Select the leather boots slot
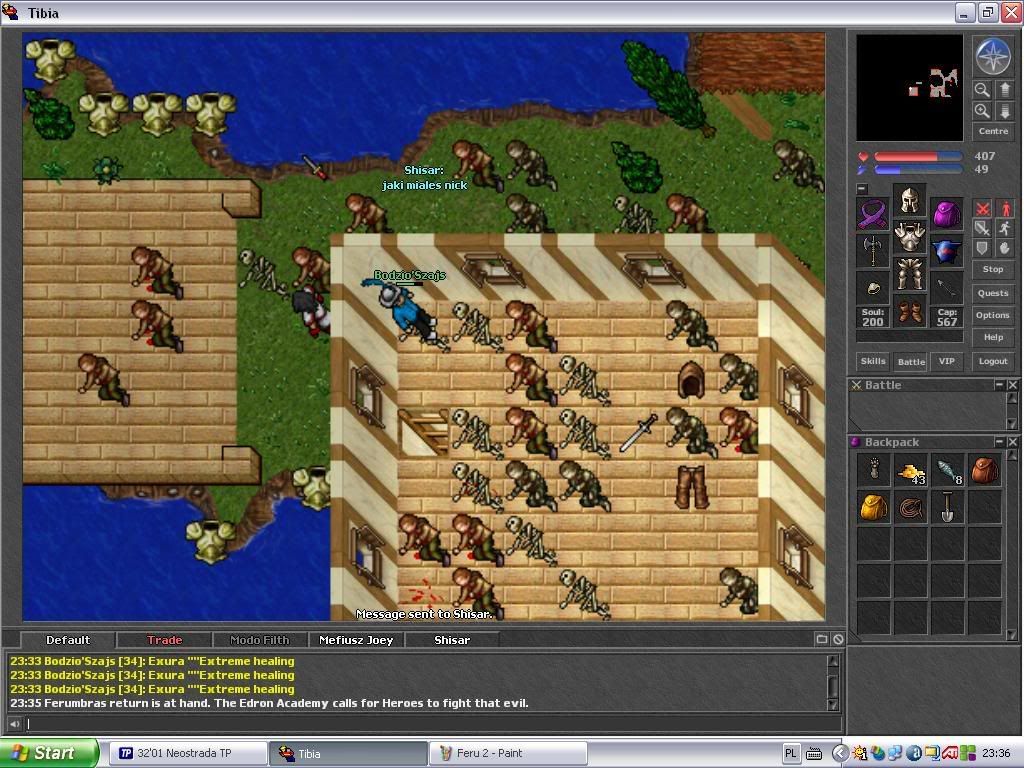The image size is (1024, 768). click(909, 310)
